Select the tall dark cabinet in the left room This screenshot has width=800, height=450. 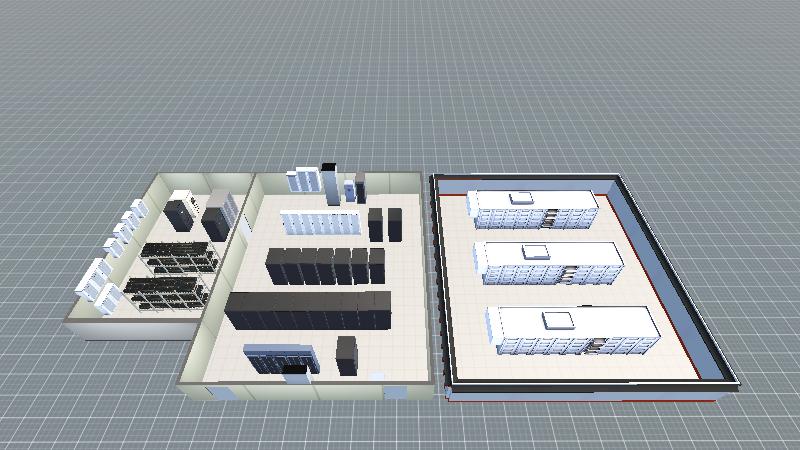pos(180,213)
